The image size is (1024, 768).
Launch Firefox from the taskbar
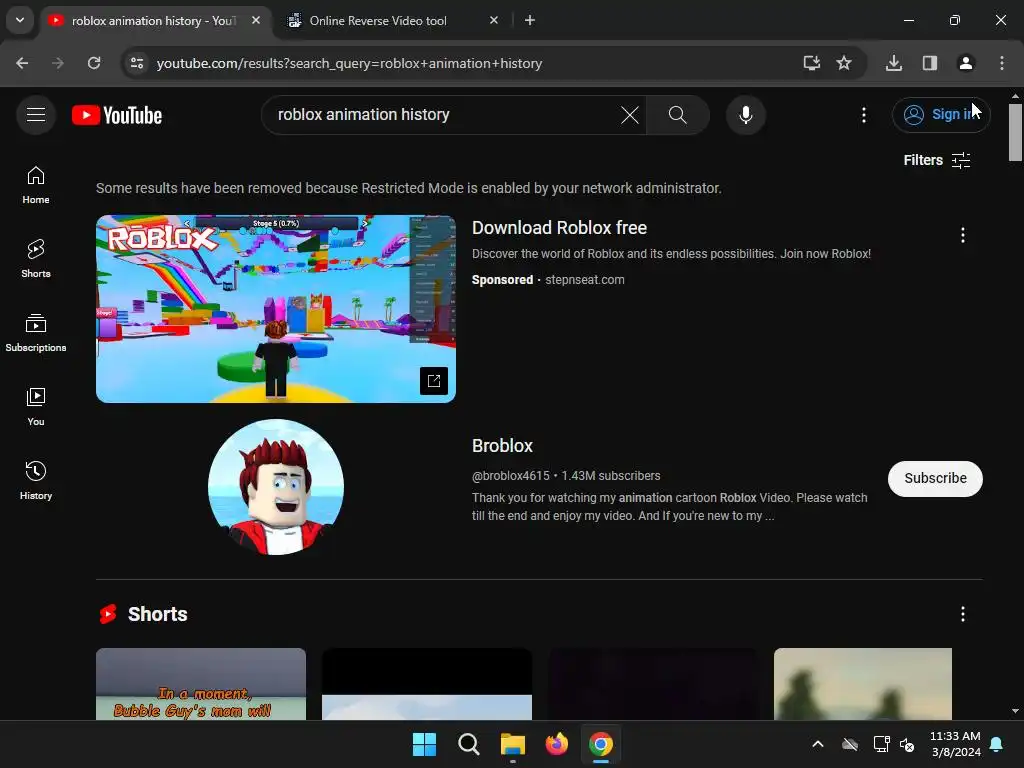pyautogui.click(x=556, y=744)
